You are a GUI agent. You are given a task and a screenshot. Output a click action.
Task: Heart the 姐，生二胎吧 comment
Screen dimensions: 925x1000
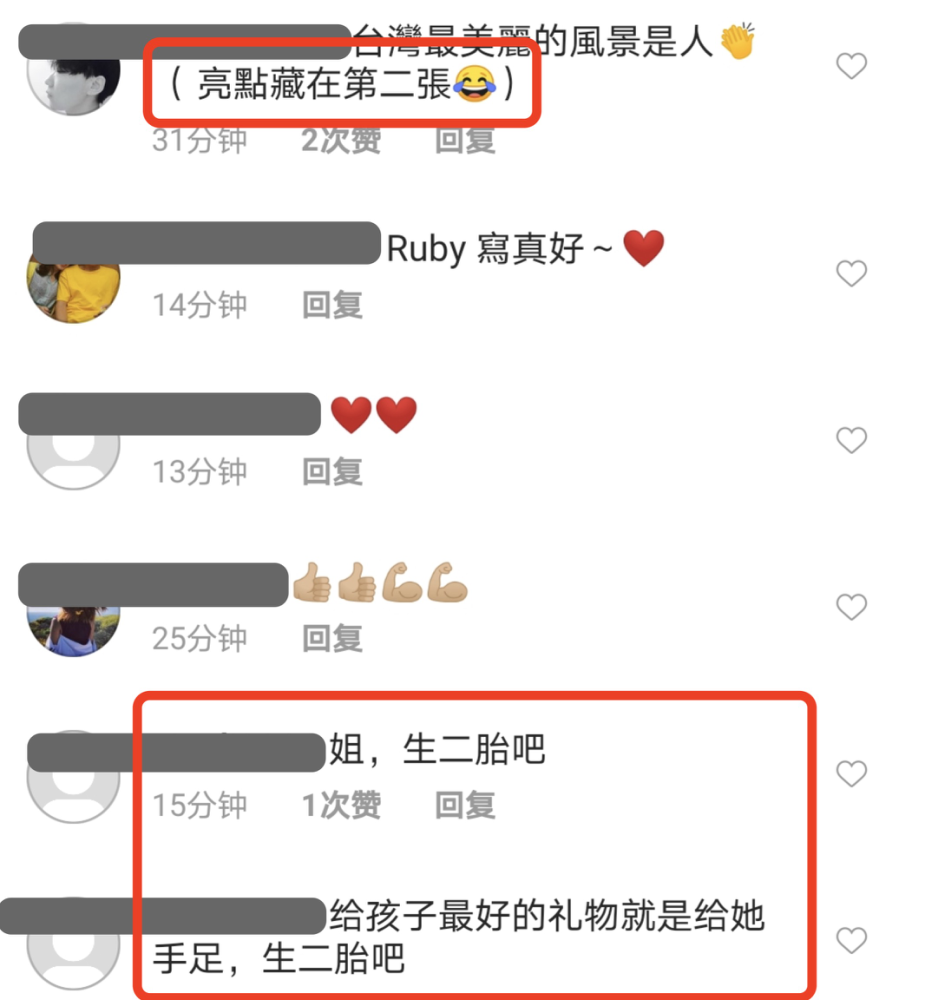click(x=851, y=774)
